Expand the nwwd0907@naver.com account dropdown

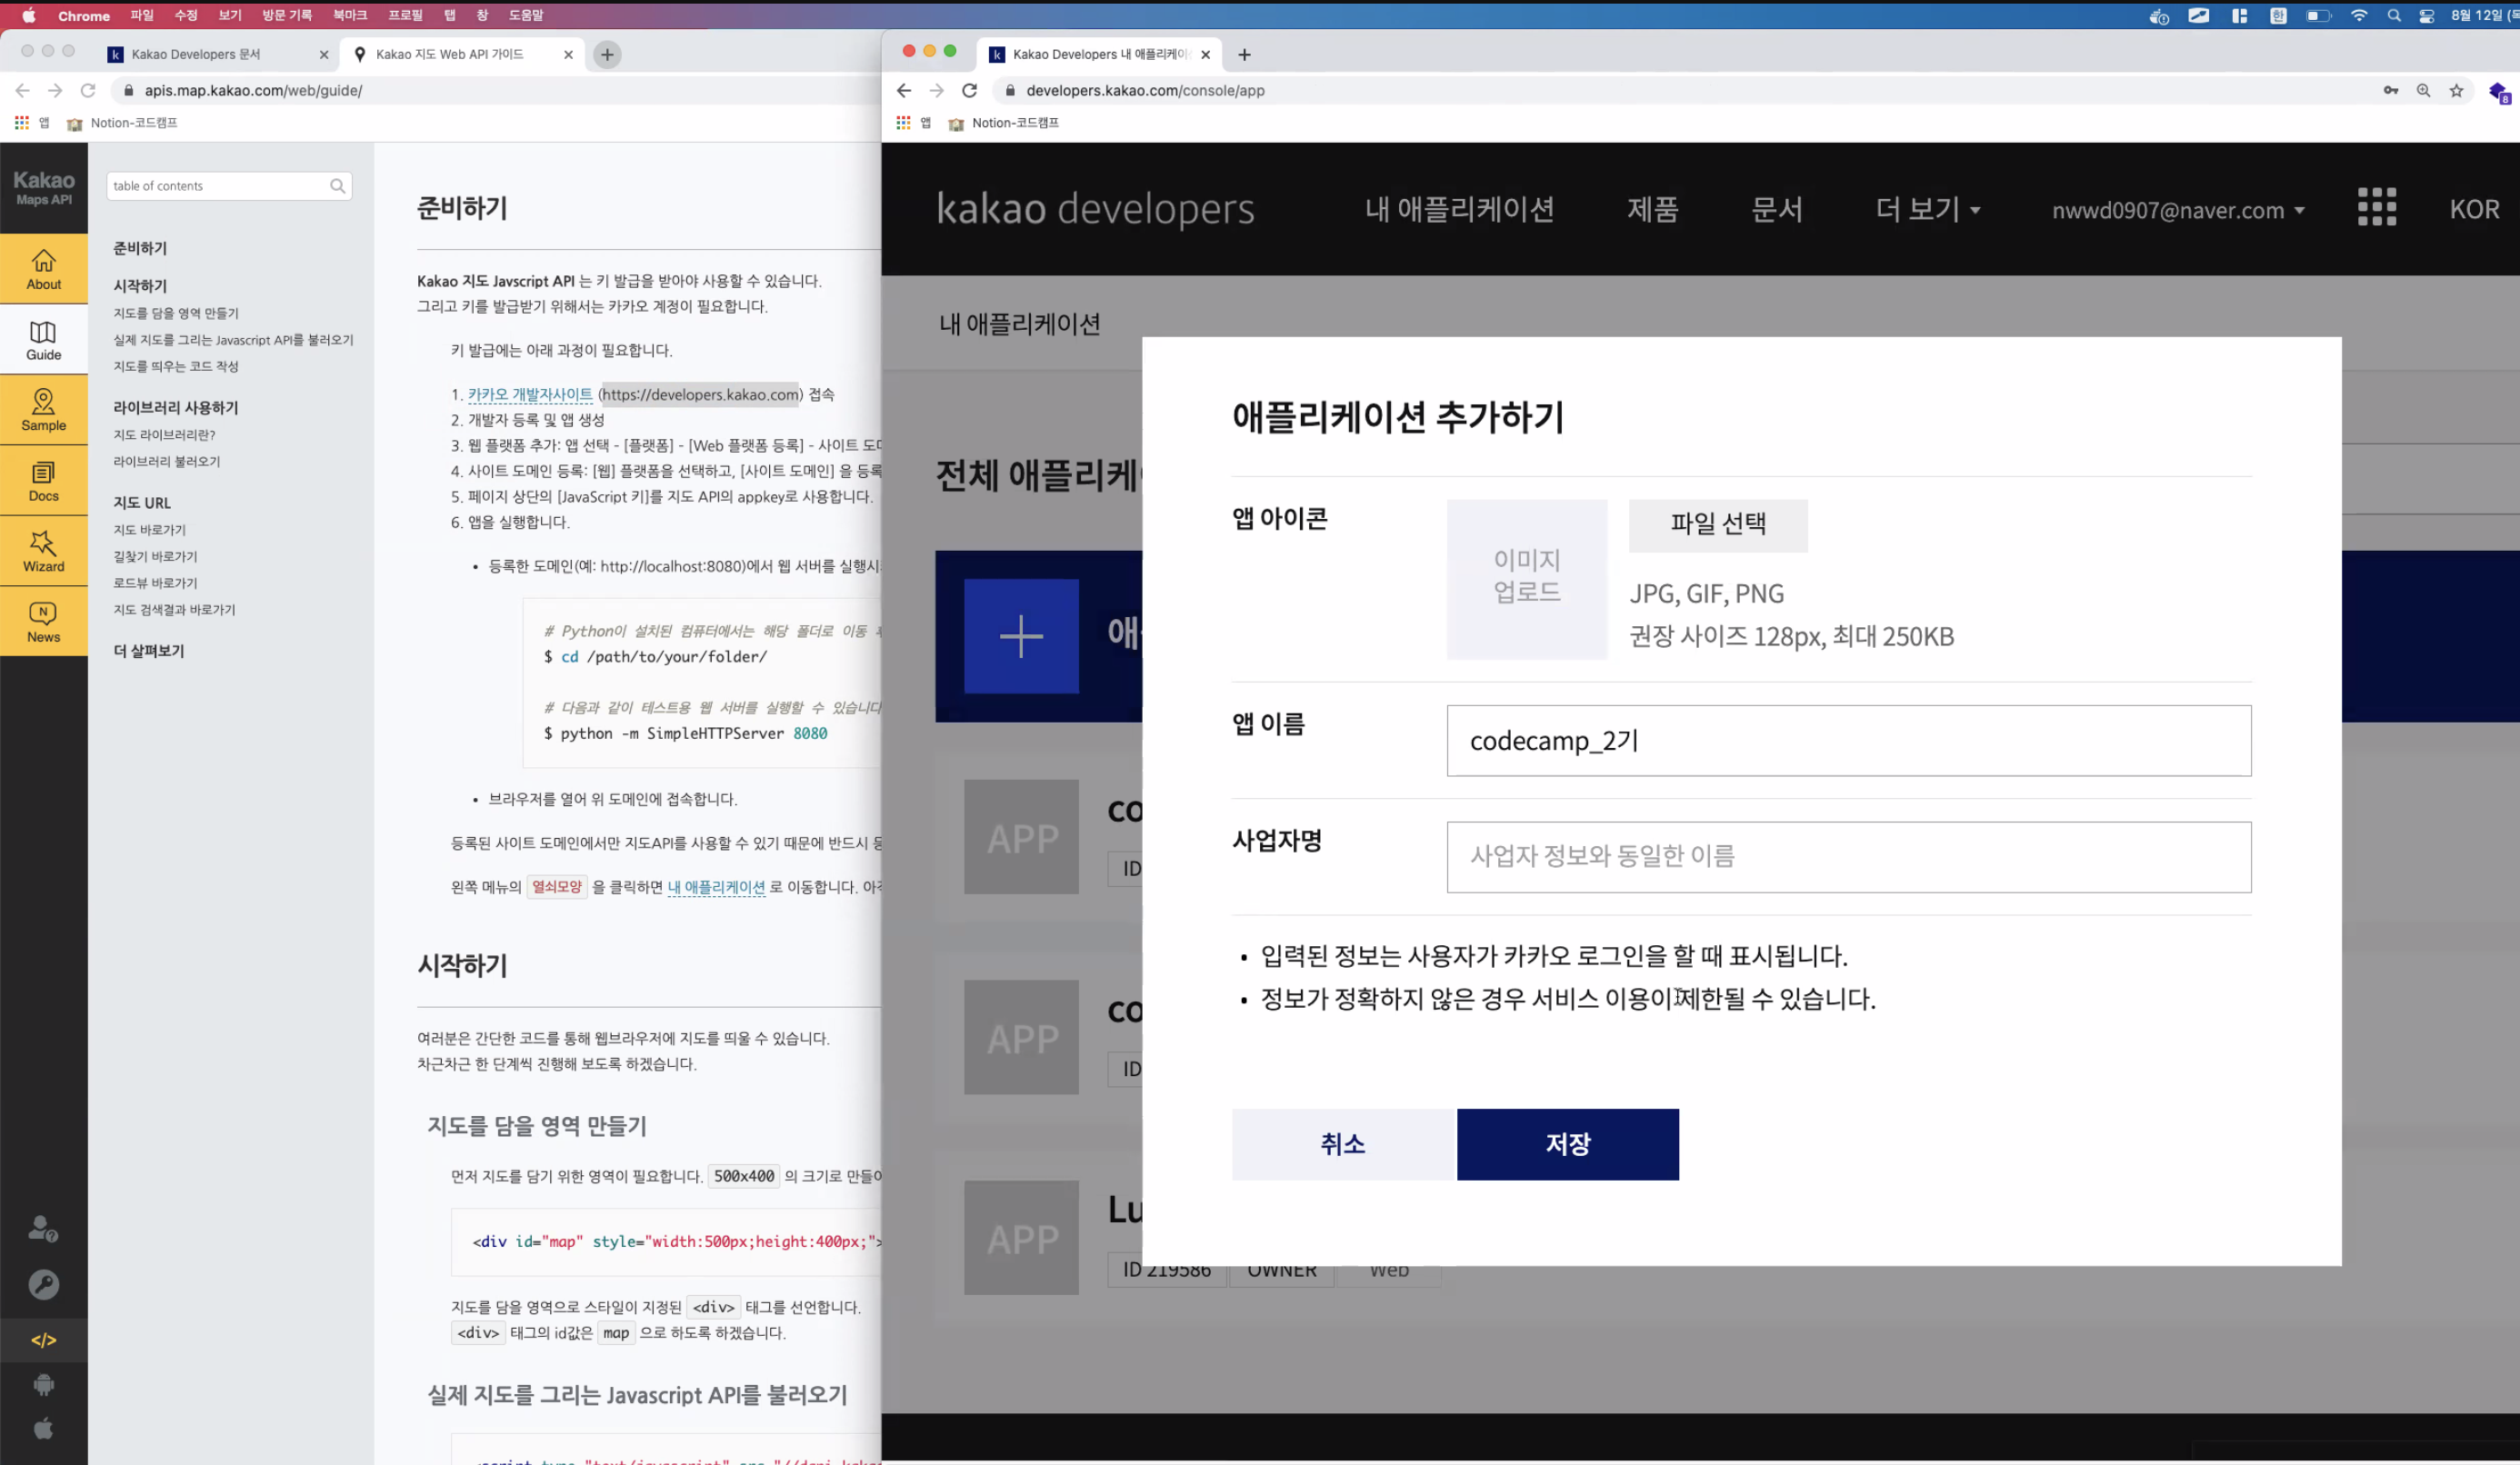tap(2178, 210)
